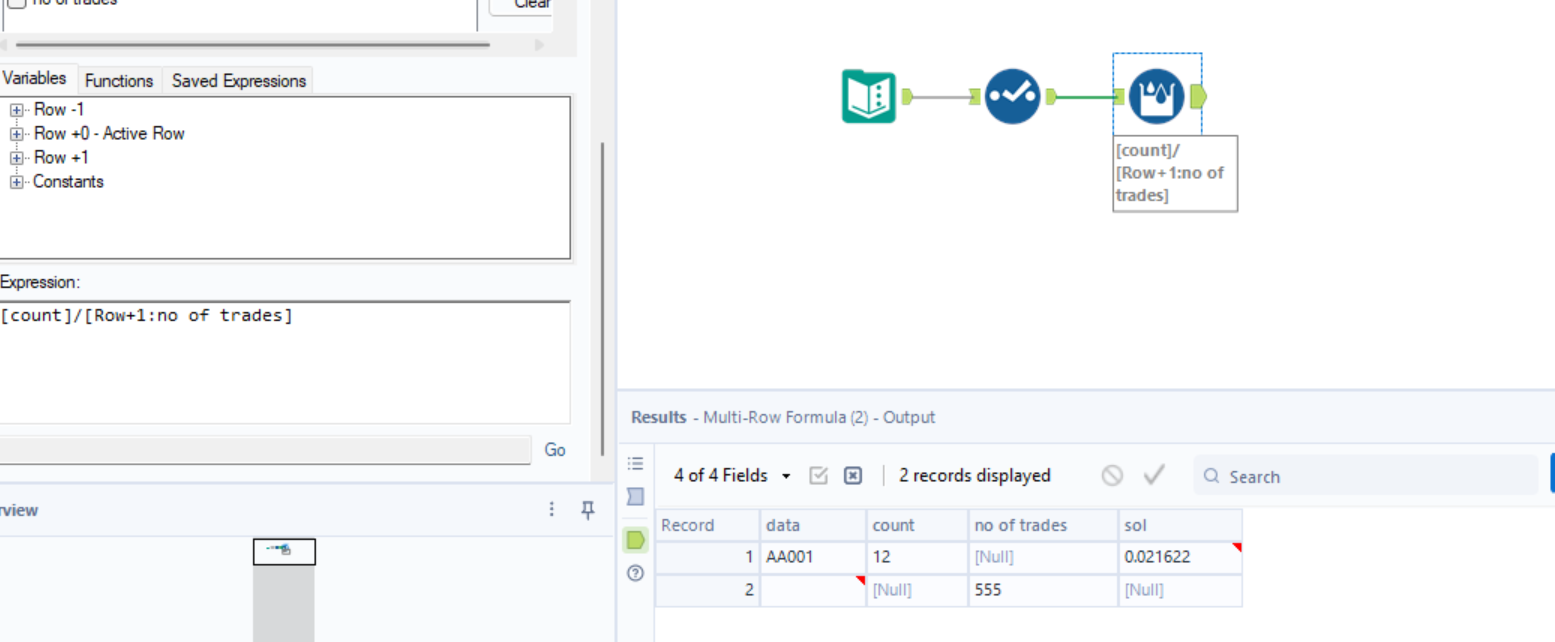Switch to the Functions tab
This screenshot has width=1555, height=642.
click(x=119, y=81)
